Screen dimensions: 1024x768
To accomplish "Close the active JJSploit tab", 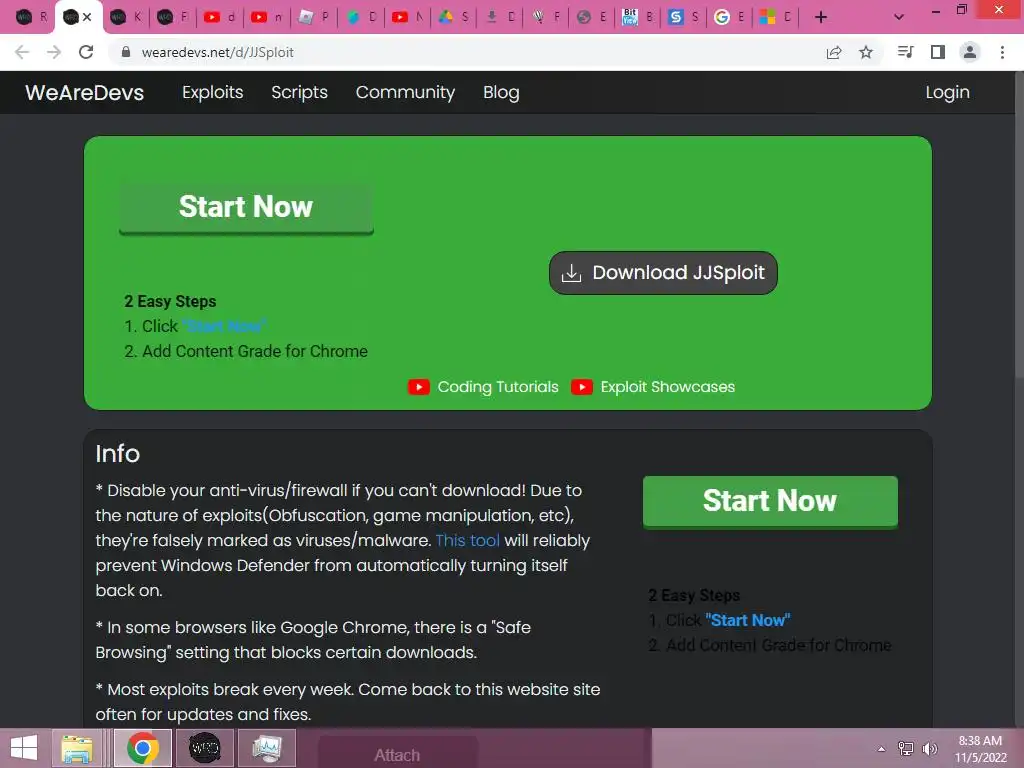I will 88,18.
